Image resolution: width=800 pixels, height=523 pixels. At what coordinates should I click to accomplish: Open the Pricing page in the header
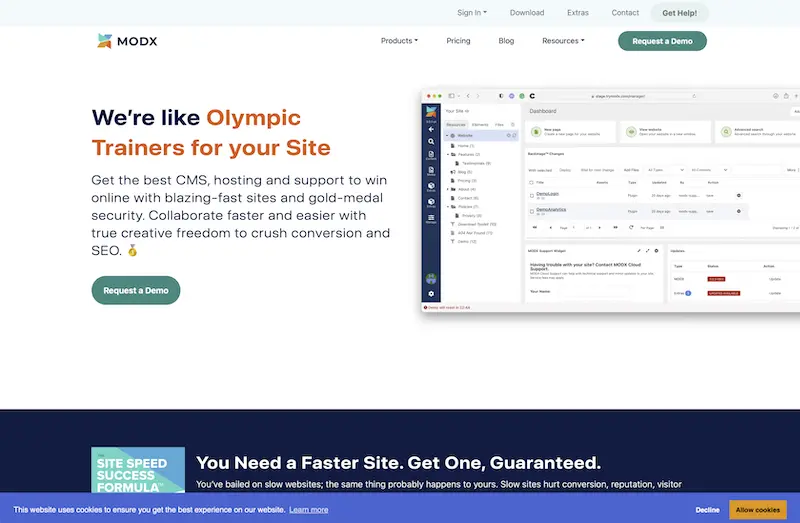458,41
